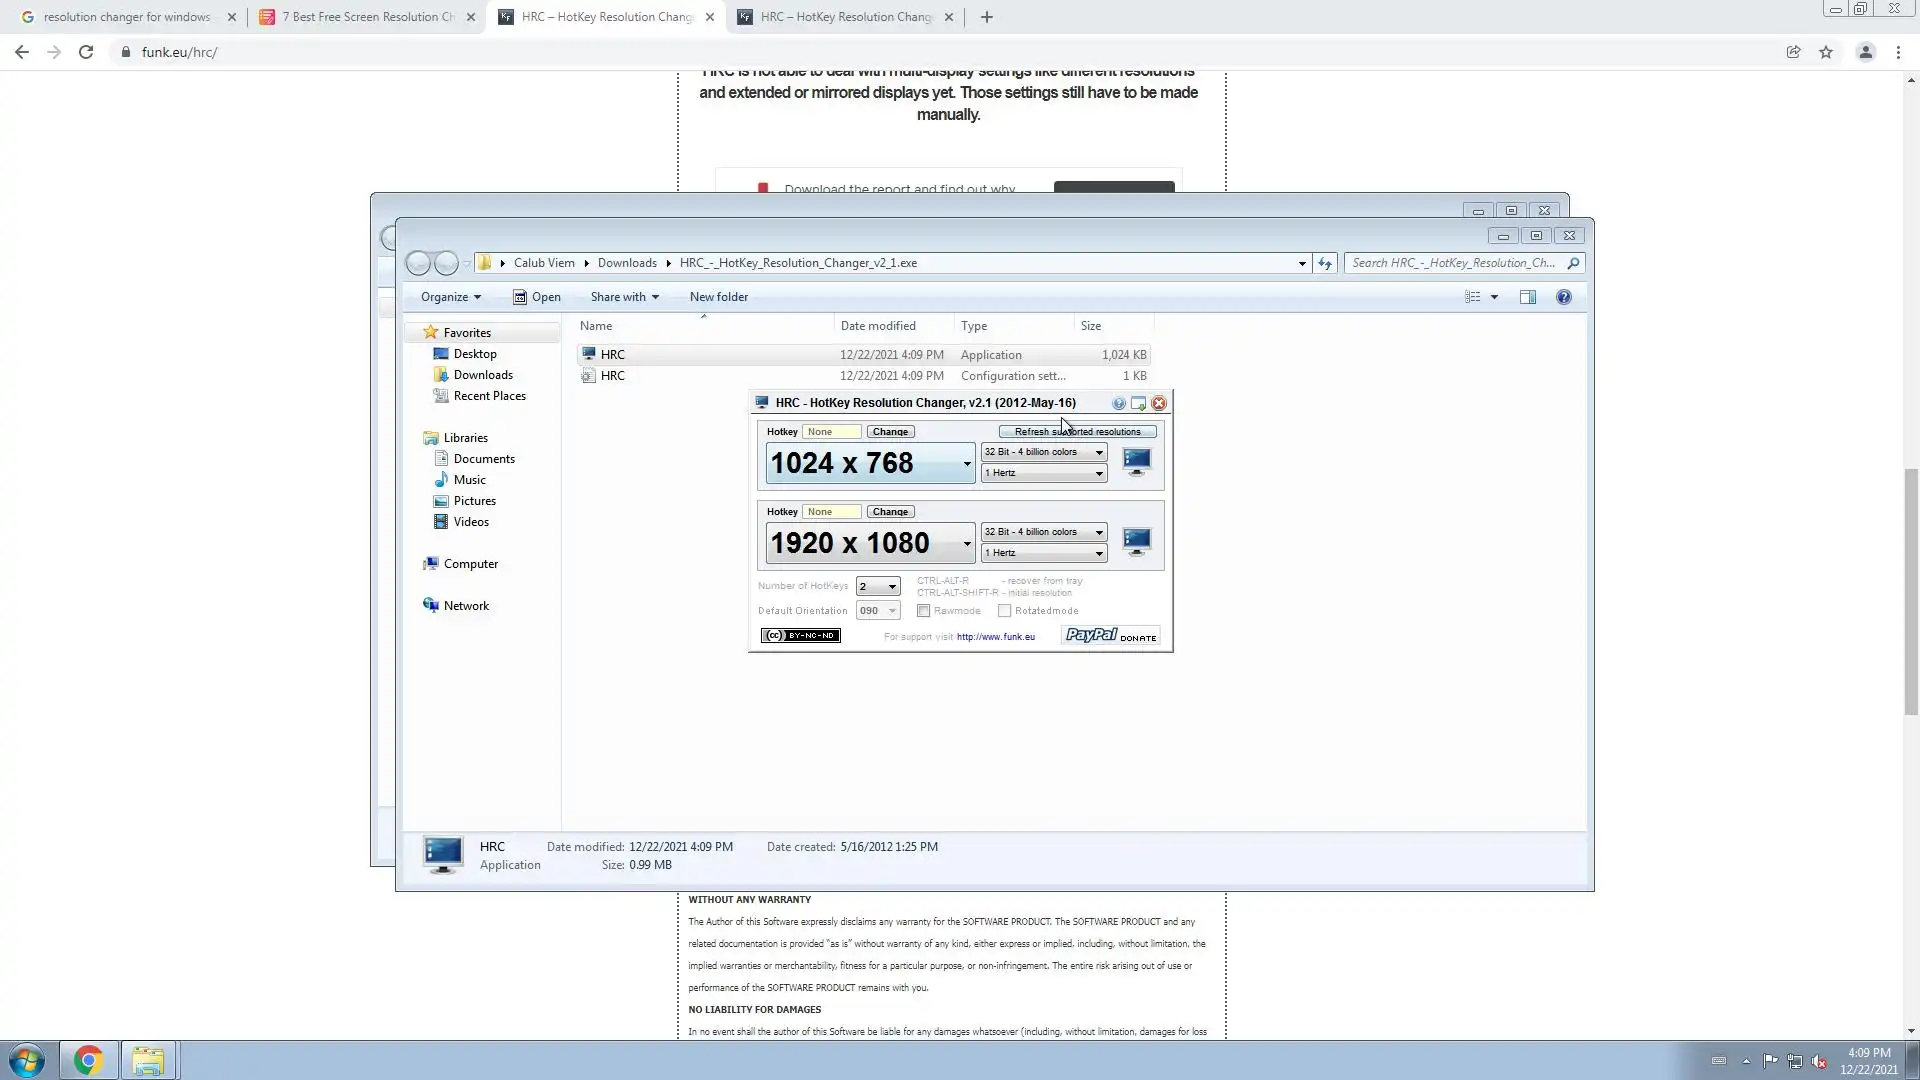
Task: Switch to 7 Best Free Screen Resolution tab
Action: [367, 17]
